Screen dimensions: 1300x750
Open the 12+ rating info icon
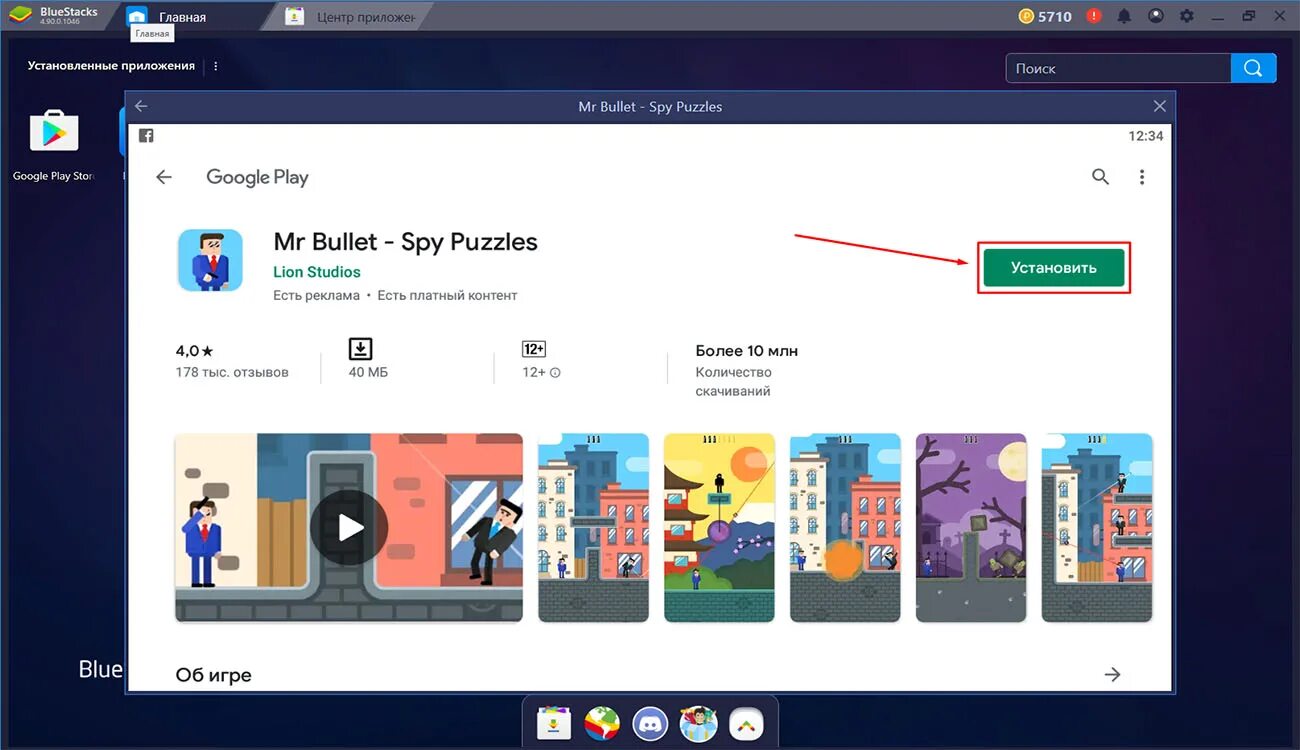point(555,373)
